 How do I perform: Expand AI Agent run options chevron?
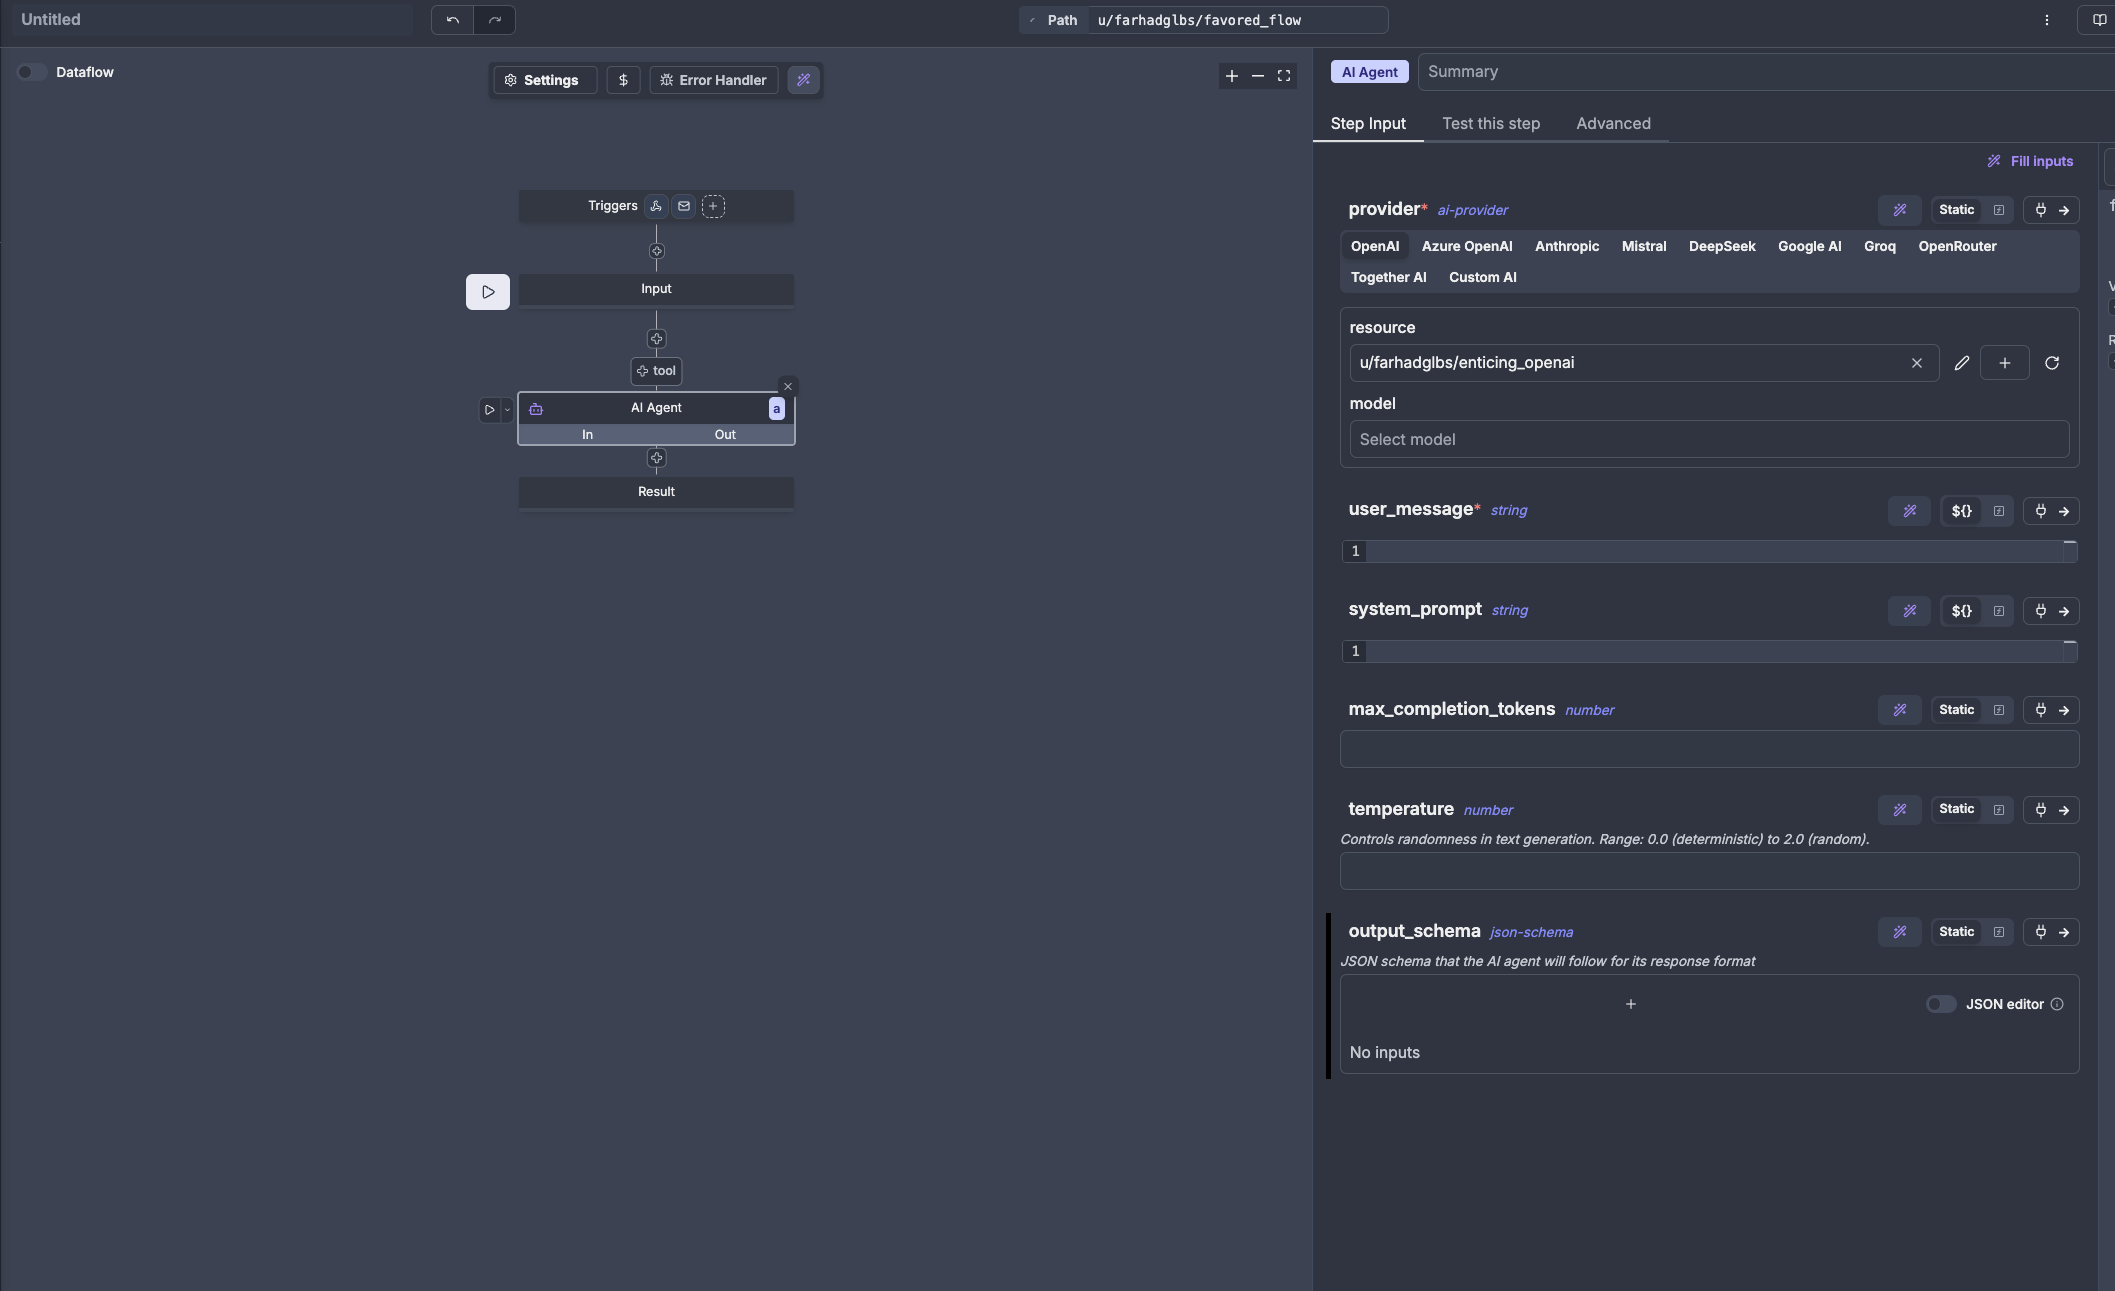(507, 409)
